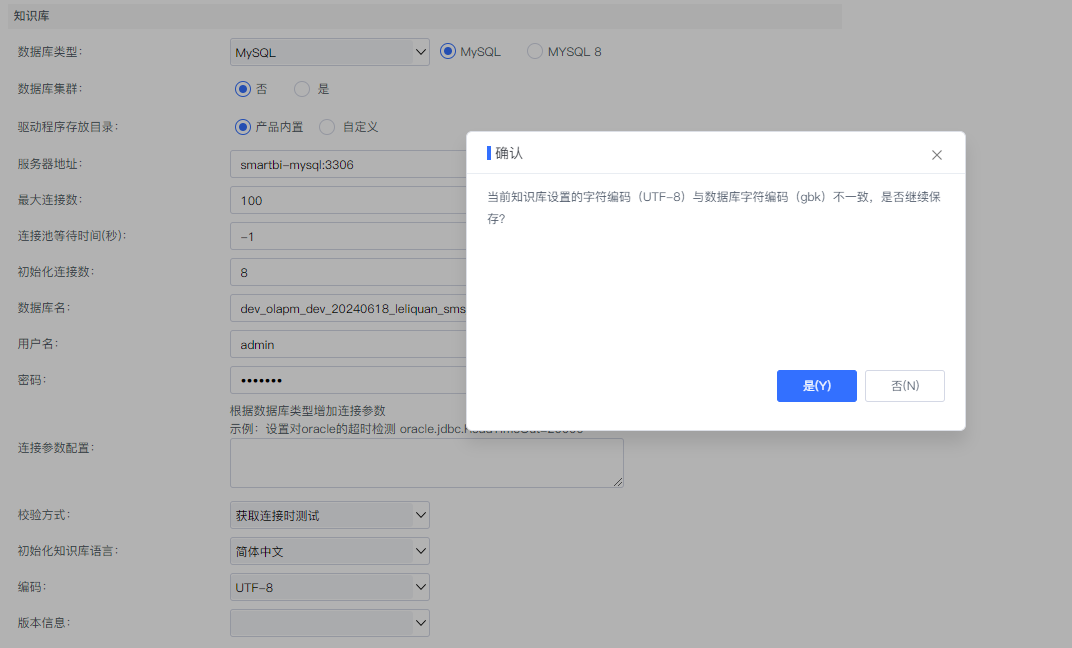Click the 密码 password field
Viewport: 1072px width, 648px height.
tap(350, 380)
